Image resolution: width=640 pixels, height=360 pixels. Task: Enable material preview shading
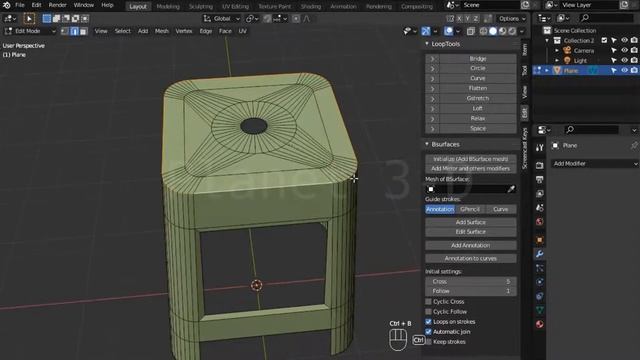tap(502, 31)
